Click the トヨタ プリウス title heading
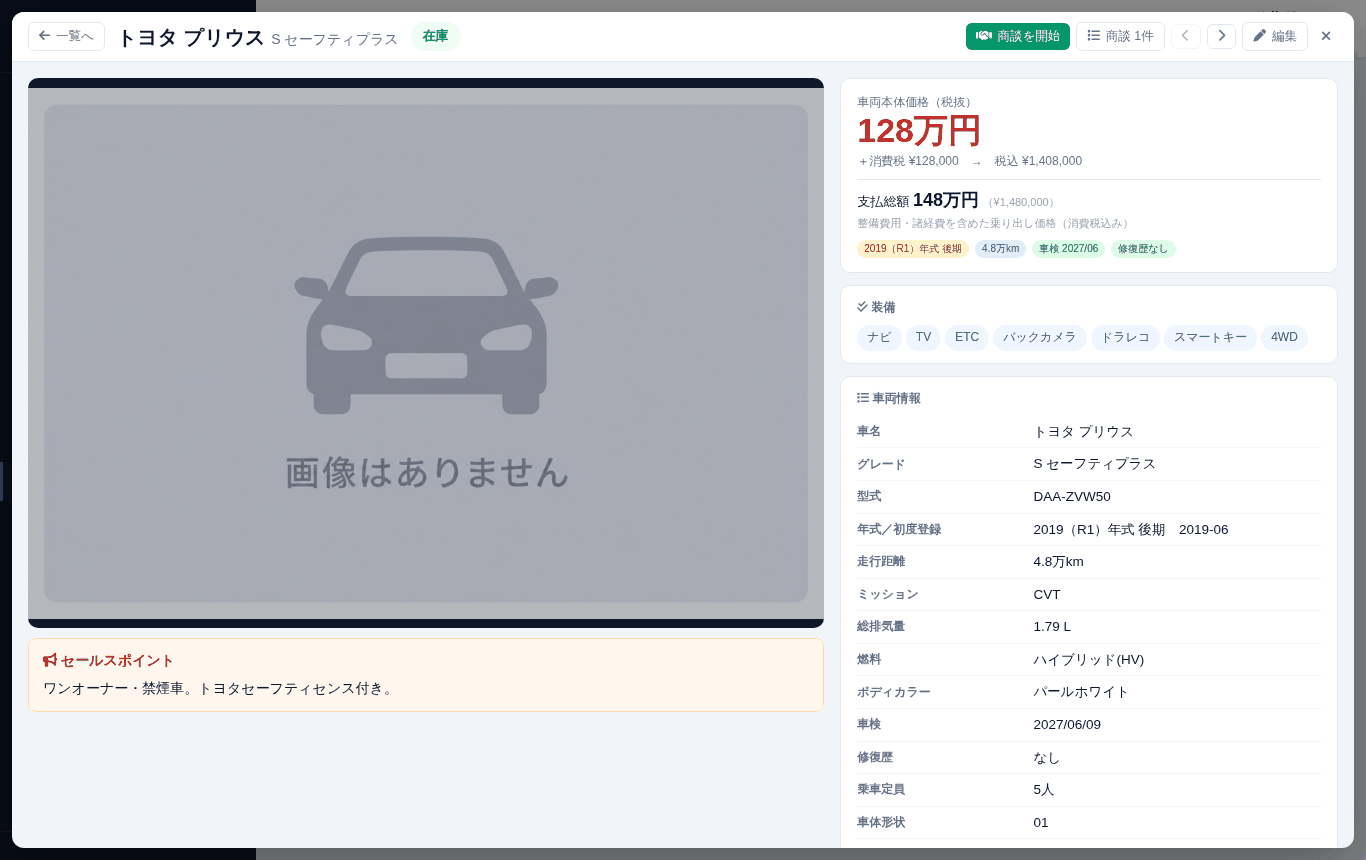The image size is (1366, 860). (190, 37)
